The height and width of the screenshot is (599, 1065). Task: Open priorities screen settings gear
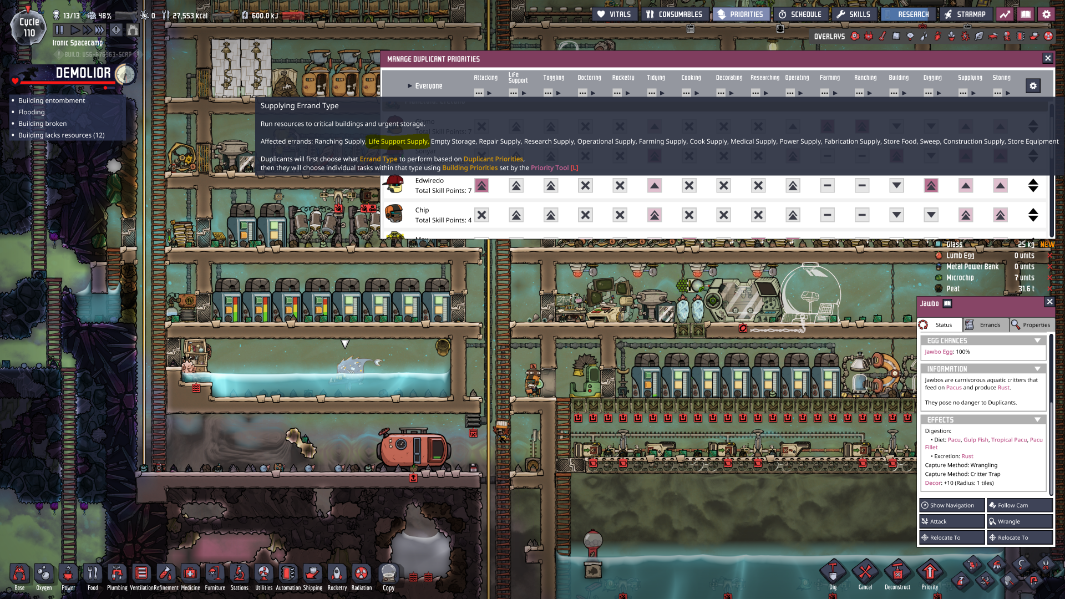[x=1033, y=86]
